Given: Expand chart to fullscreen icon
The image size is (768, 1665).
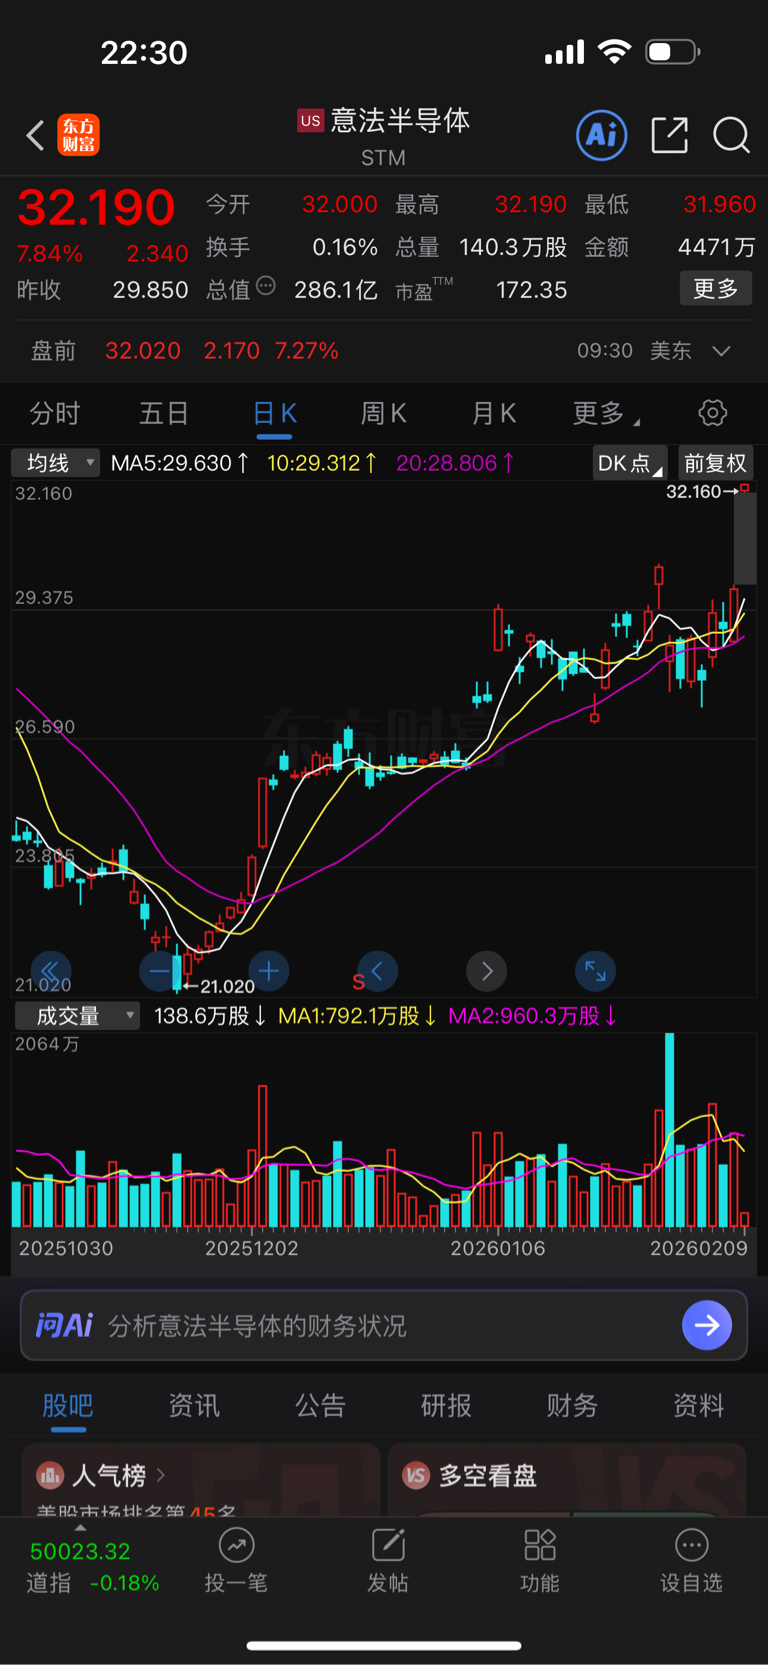Looking at the screenshot, I should click(x=595, y=971).
